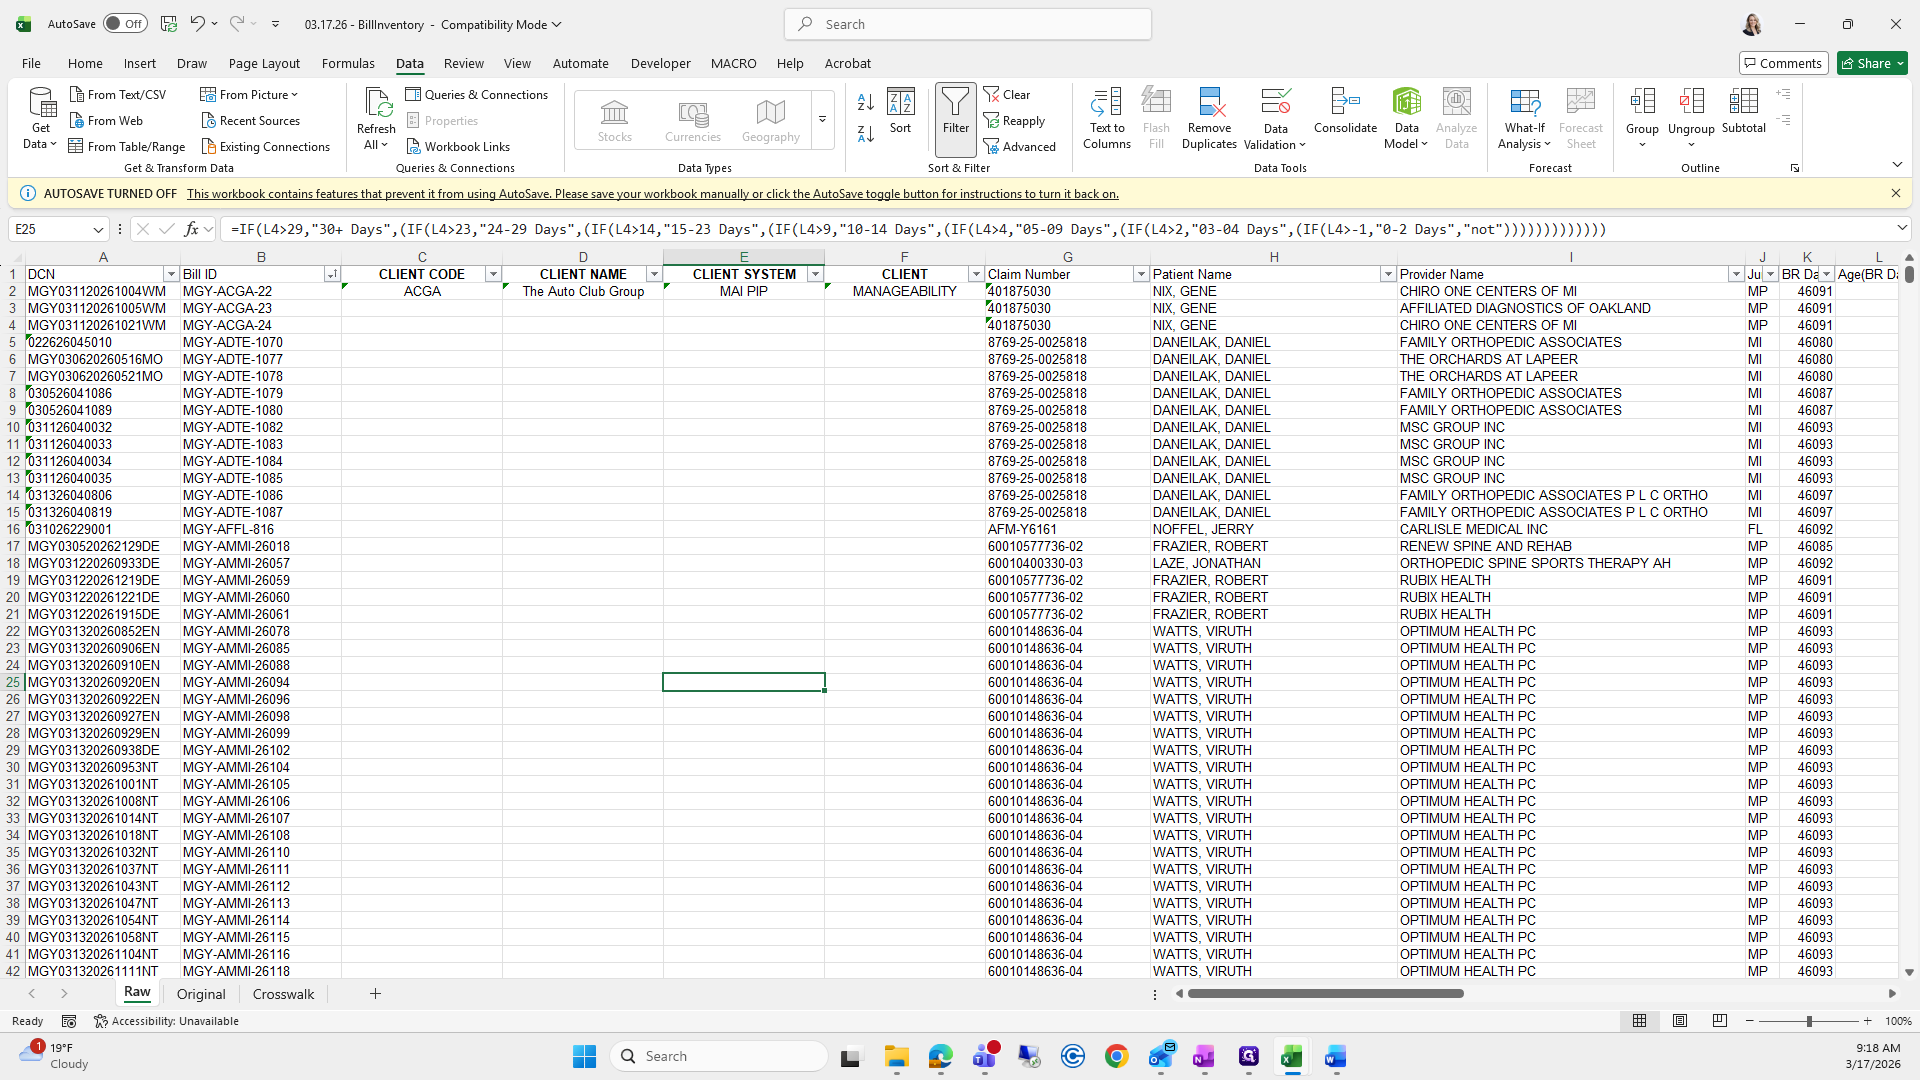Click the Filter funnel icon
Viewport: 1920px width, 1080px height.
point(955,110)
